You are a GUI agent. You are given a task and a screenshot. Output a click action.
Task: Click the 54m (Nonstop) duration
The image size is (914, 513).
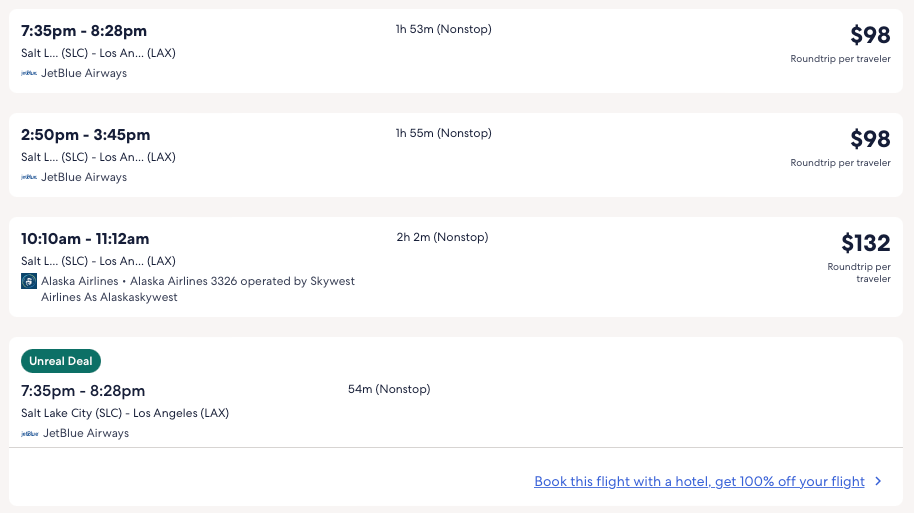[x=389, y=389]
